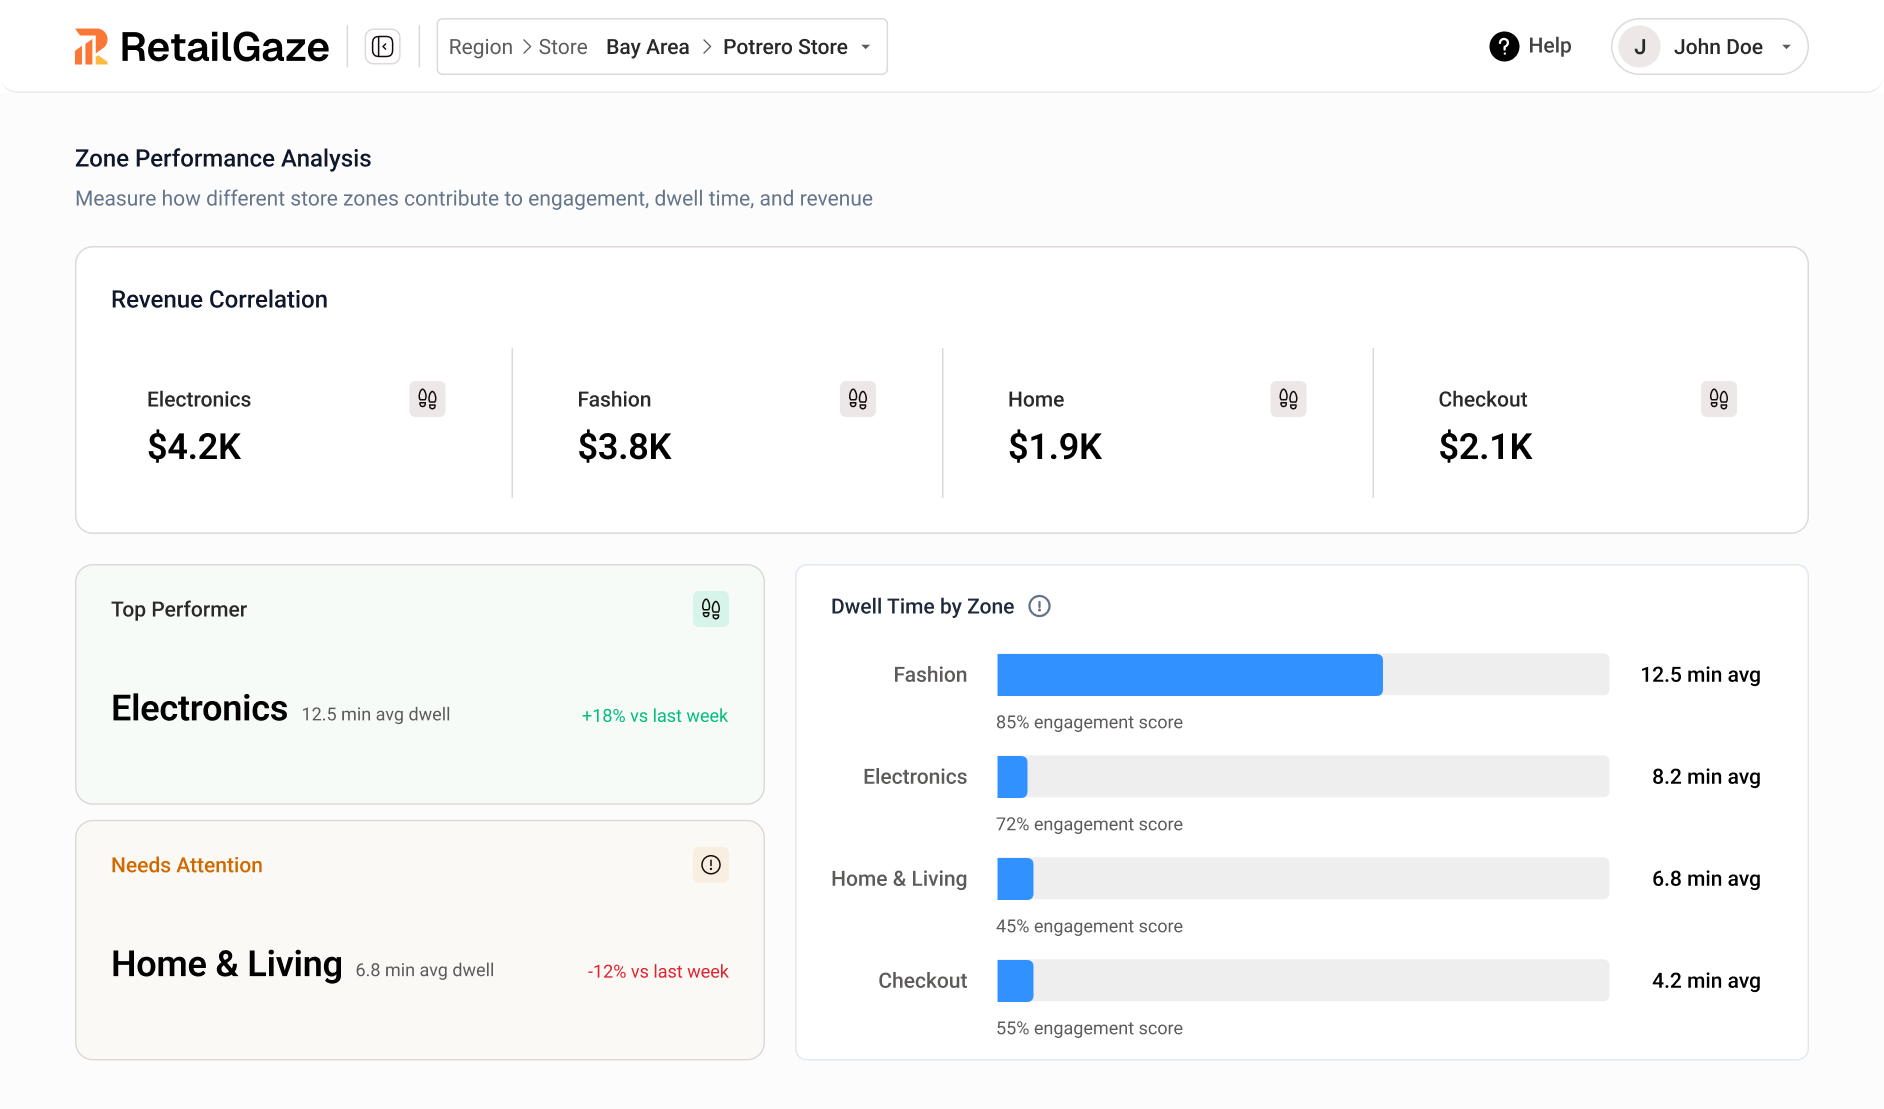Click the Help link text

click(x=1550, y=46)
